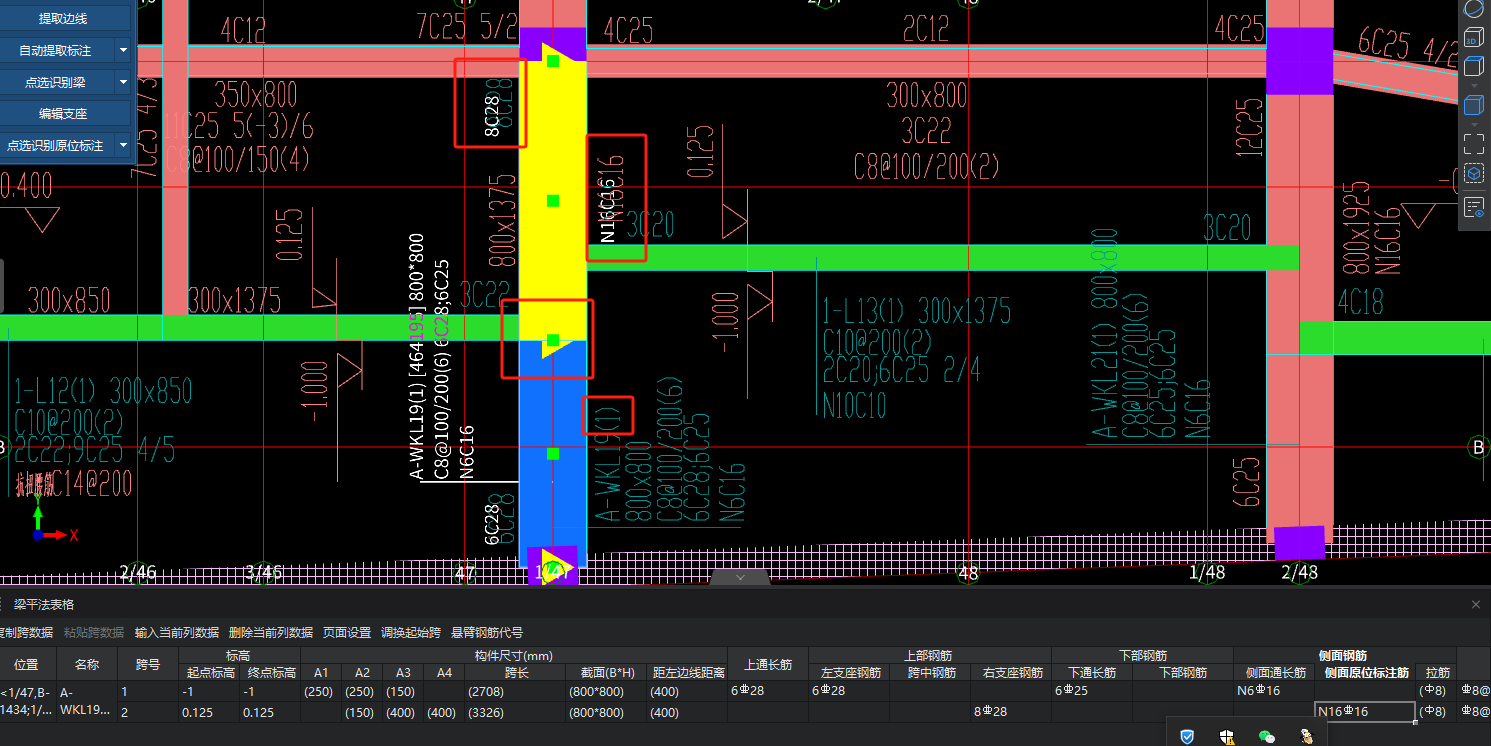Viewport: 1491px width, 746px height.
Task: Close the 梁平法表格 panel
Action: (x=1476, y=604)
